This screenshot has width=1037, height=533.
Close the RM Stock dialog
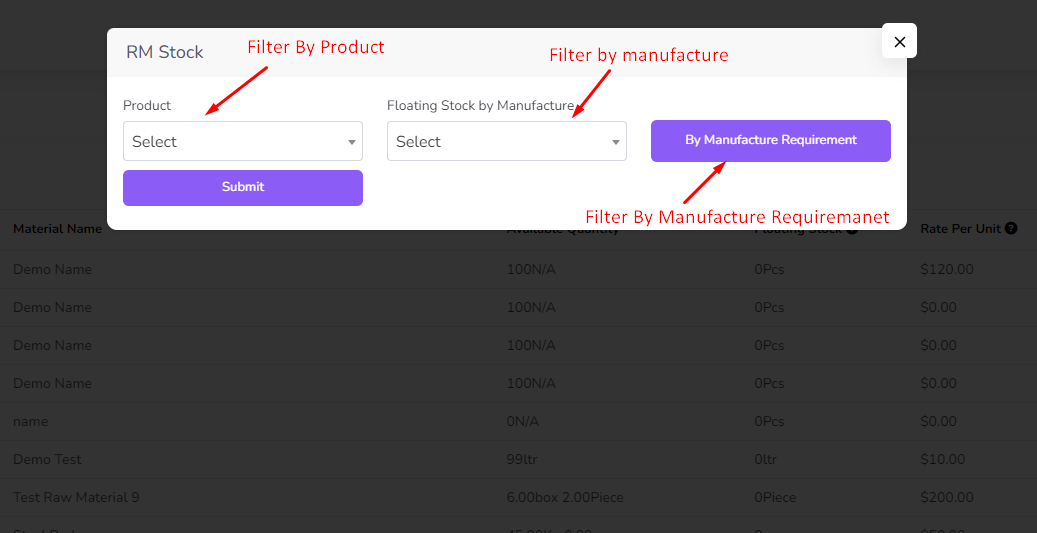coord(899,41)
